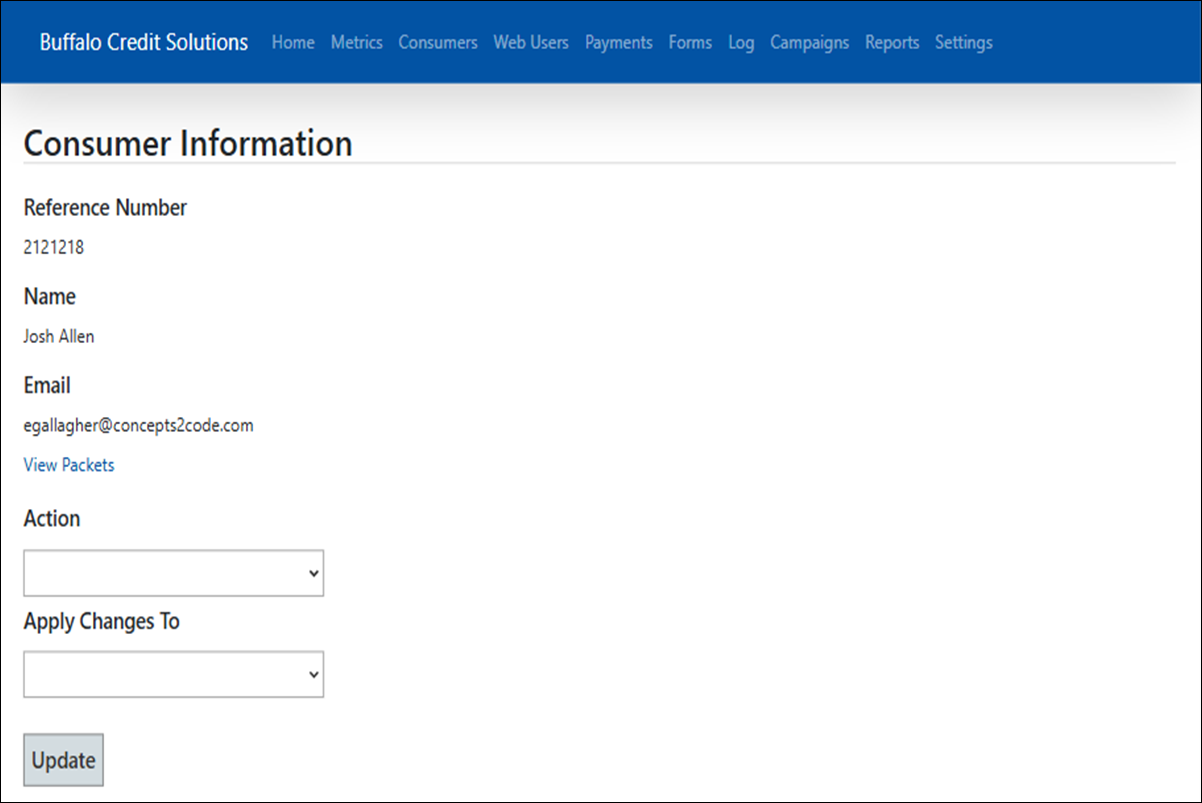Click the View Packets link
This screenshot has width=1202, height=803.
69,465
